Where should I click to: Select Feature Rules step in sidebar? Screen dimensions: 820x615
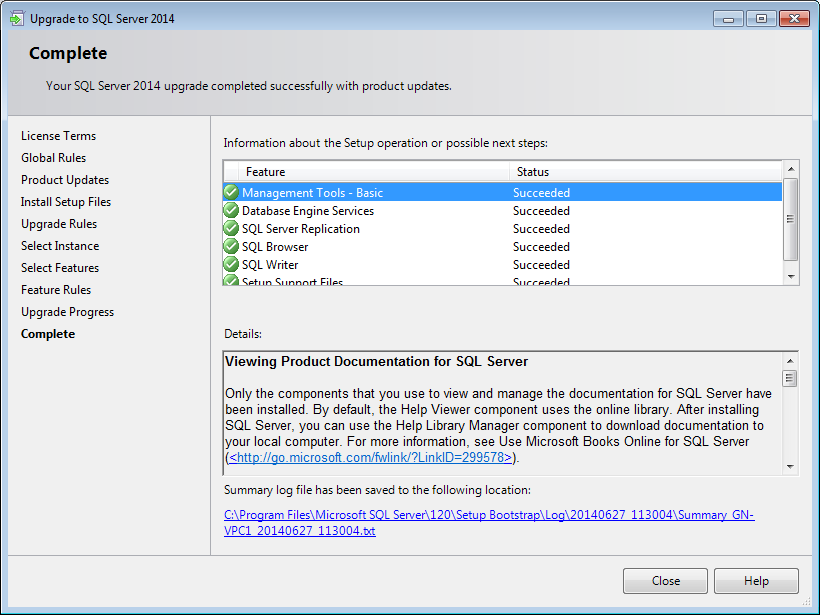tap(56, 290)
